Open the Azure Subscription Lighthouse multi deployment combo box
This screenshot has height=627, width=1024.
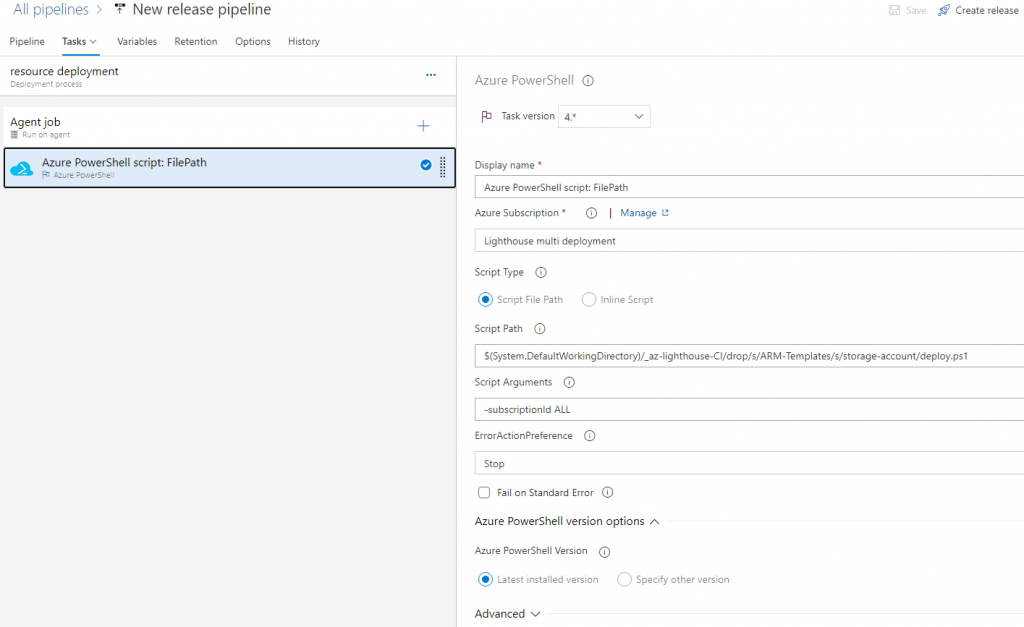[749, 241]
